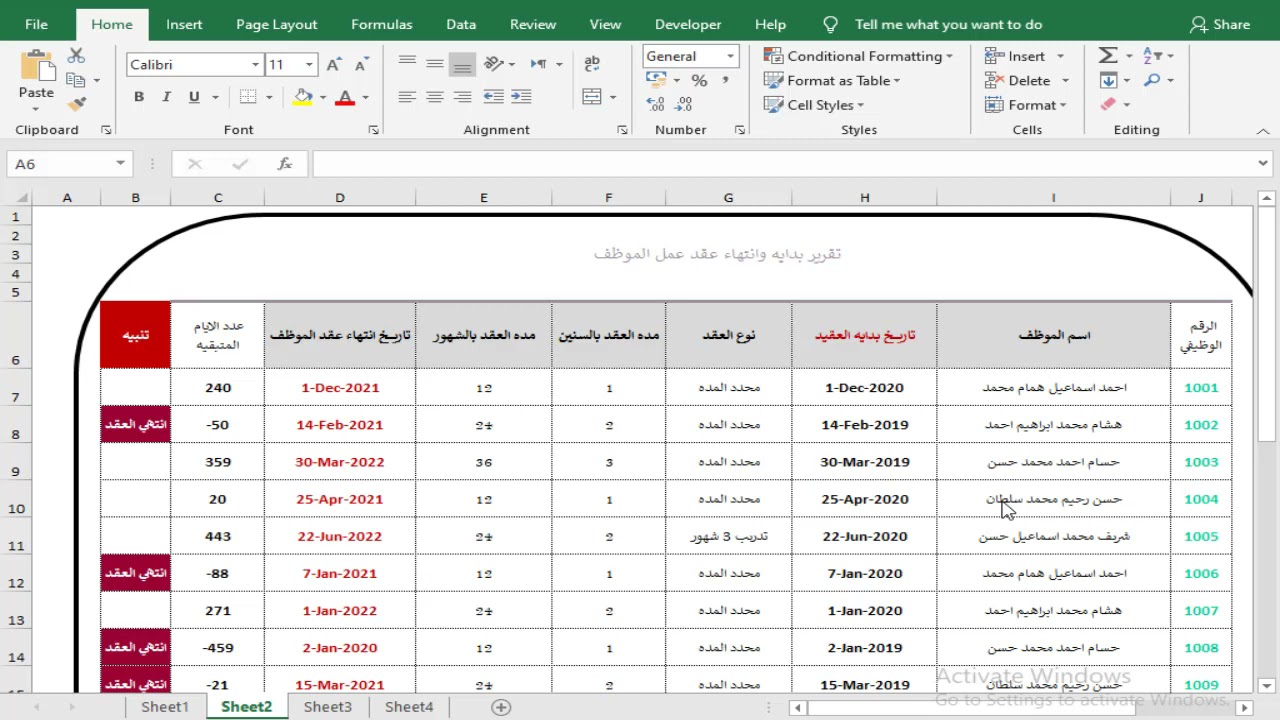Decrease font size with small A
Screen dimensions: 1280x720
[362, 64]
